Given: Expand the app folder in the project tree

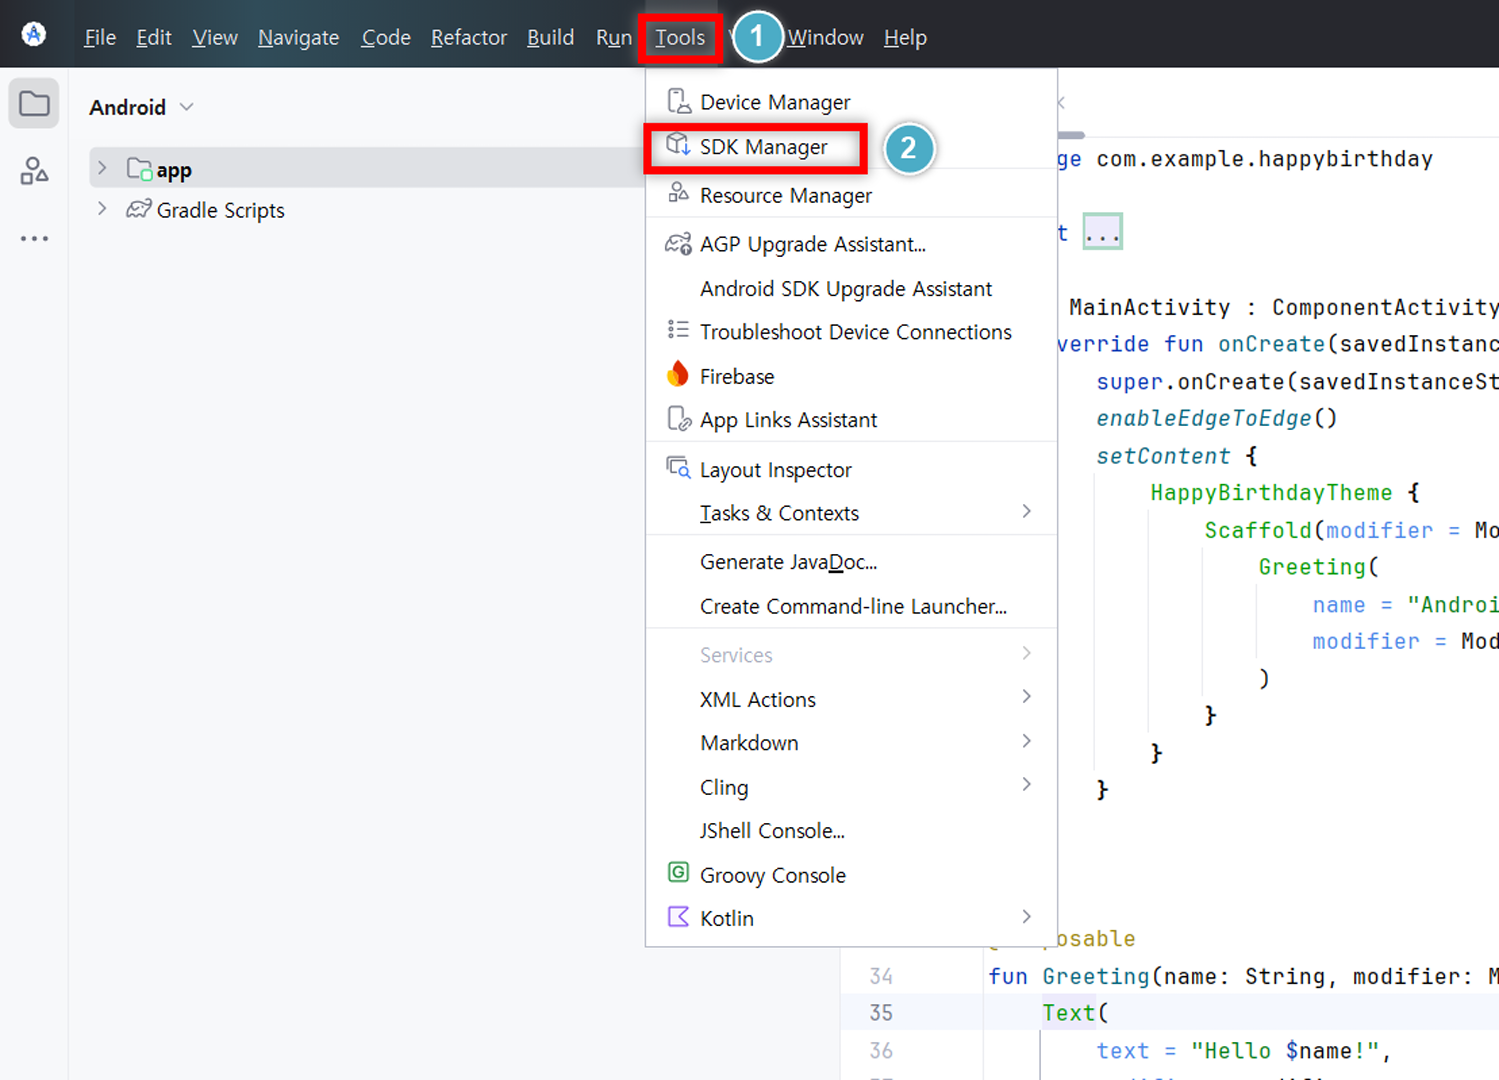Looking at the screenshot, I should 103,168.
